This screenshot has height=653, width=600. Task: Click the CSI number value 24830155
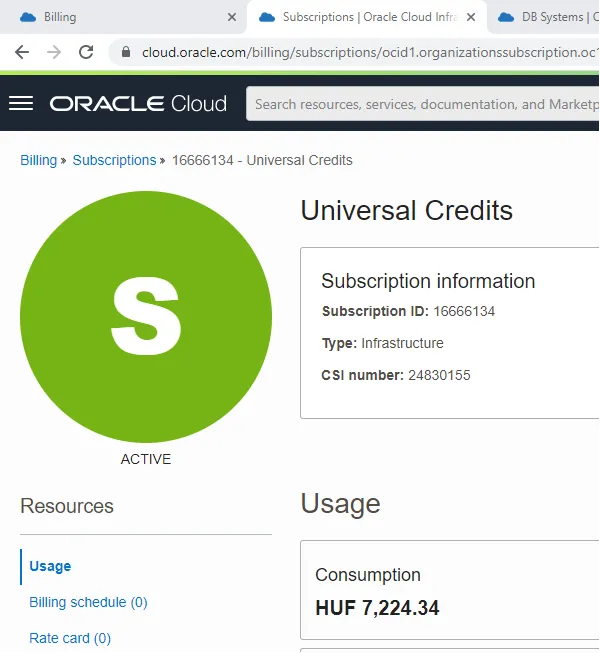click(x=439, y=375)
